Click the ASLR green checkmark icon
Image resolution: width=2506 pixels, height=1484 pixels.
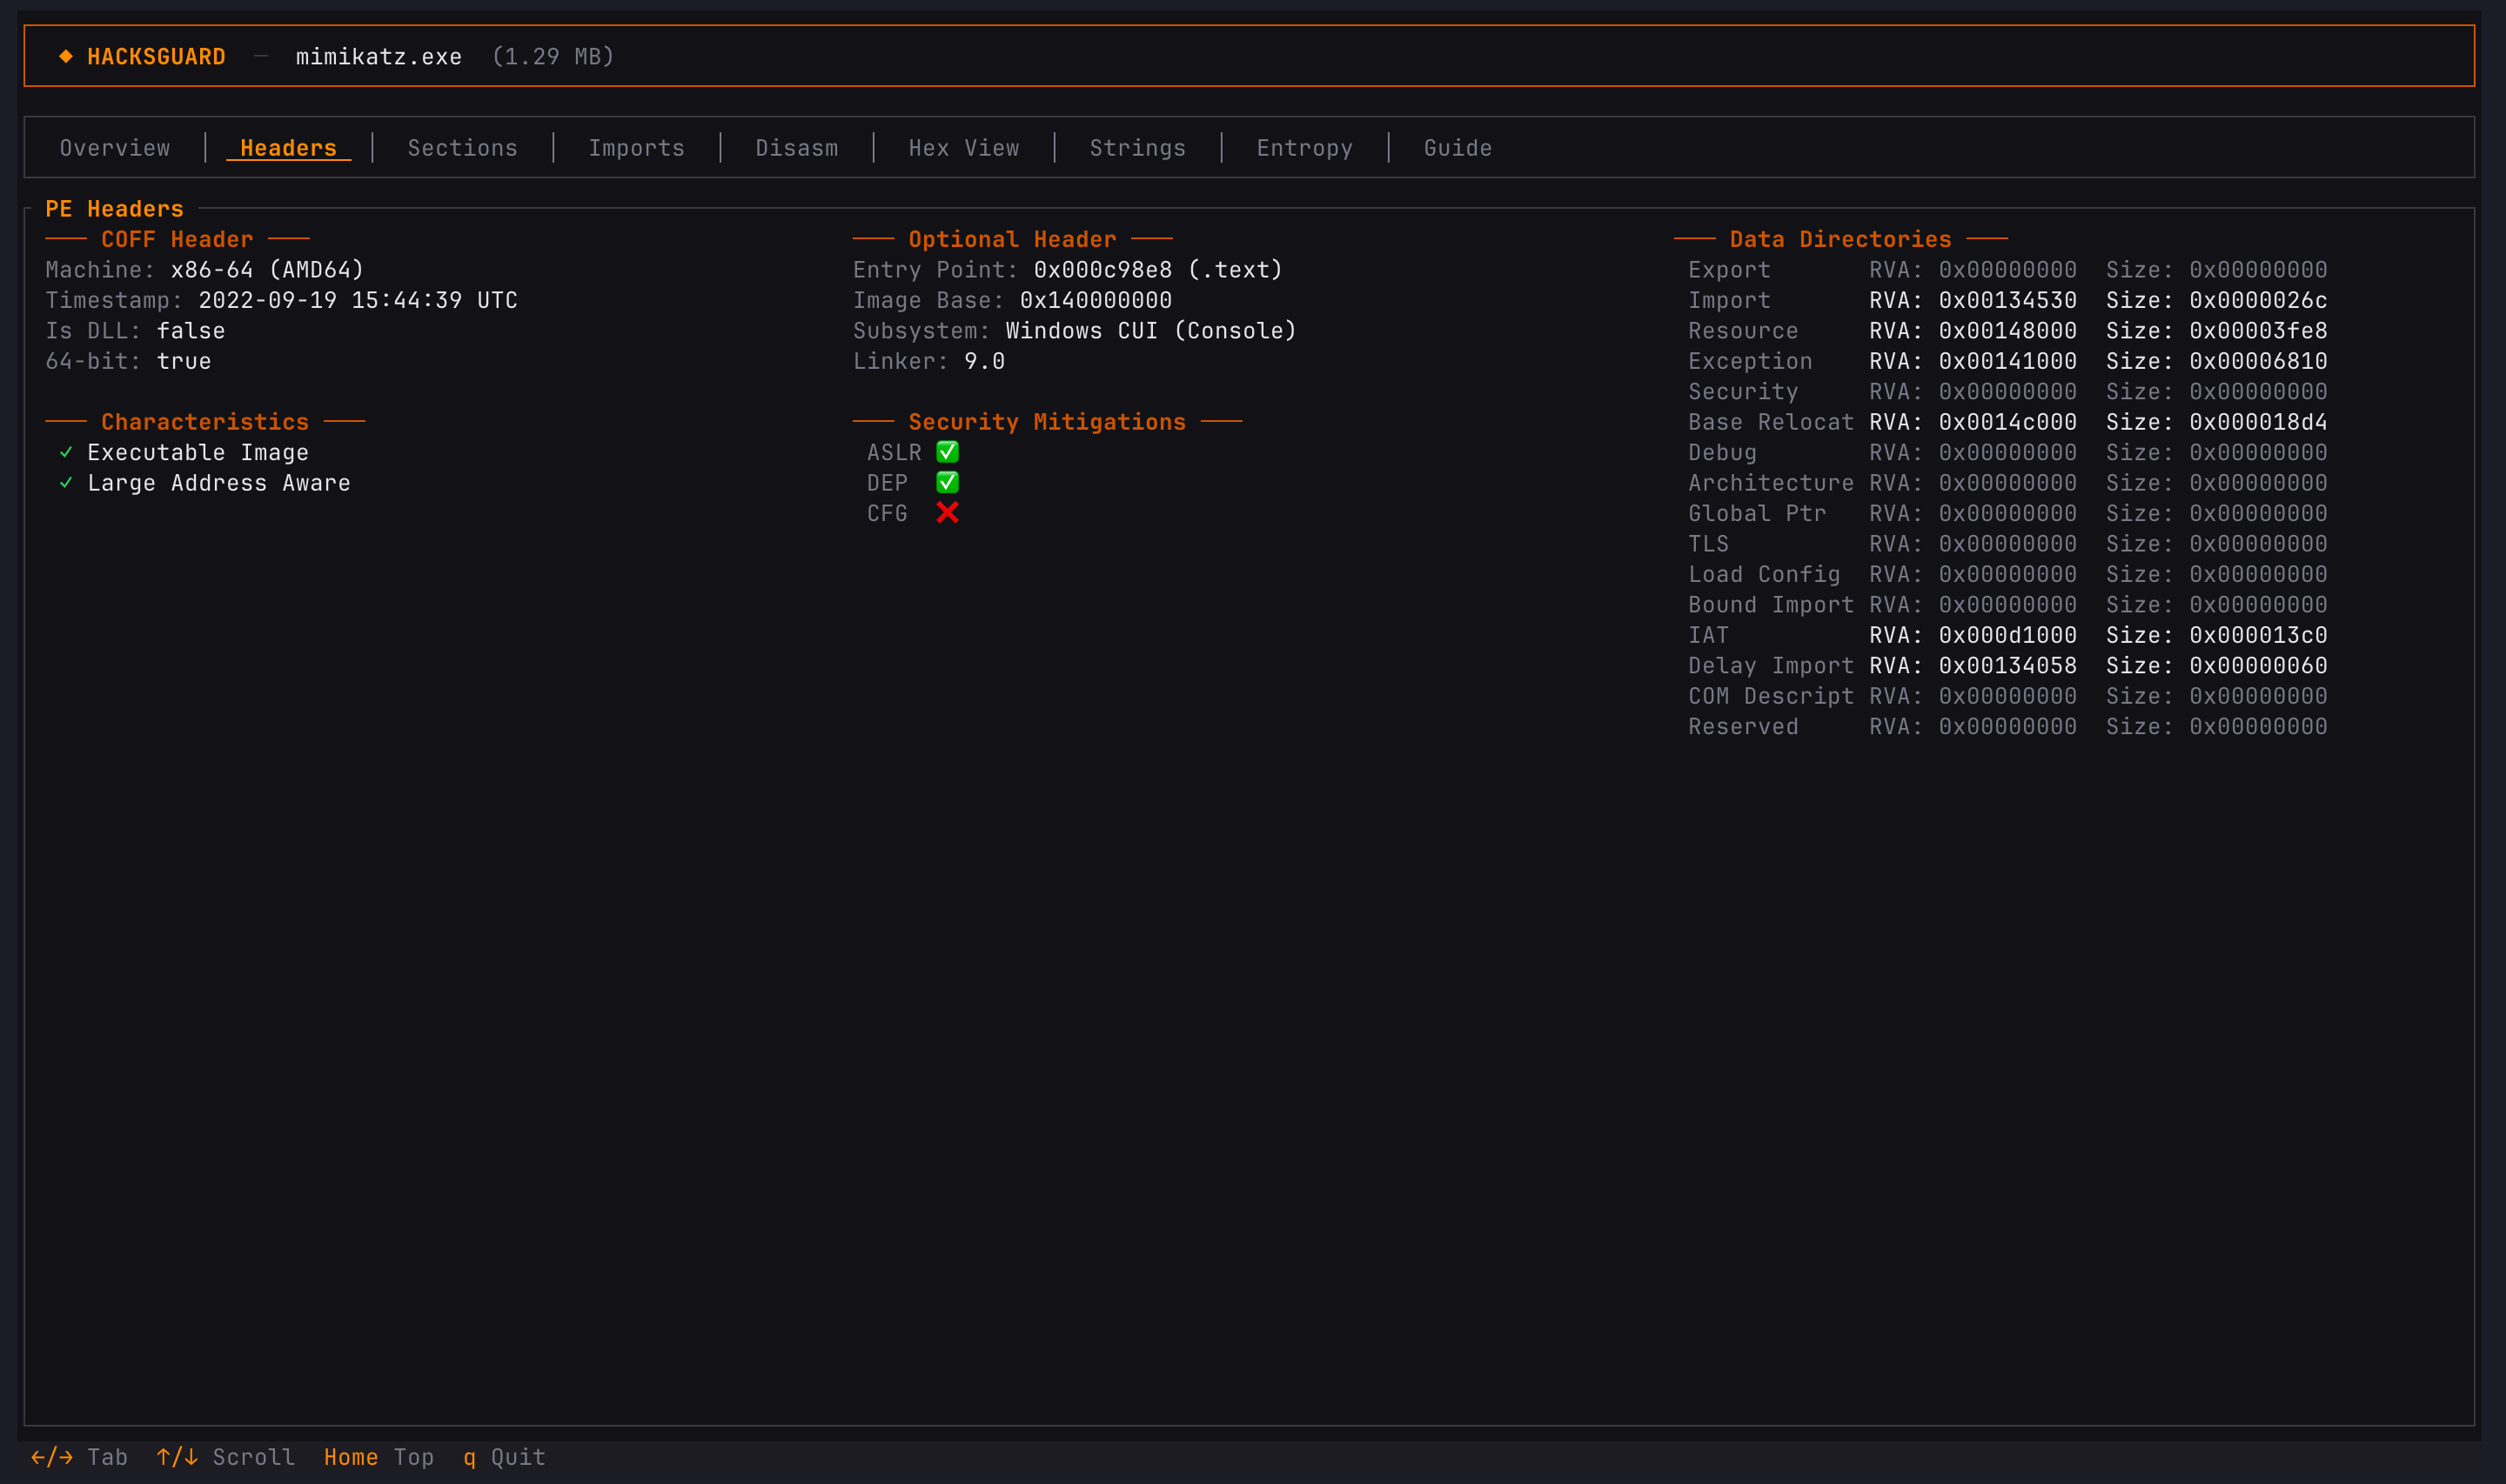947,452
